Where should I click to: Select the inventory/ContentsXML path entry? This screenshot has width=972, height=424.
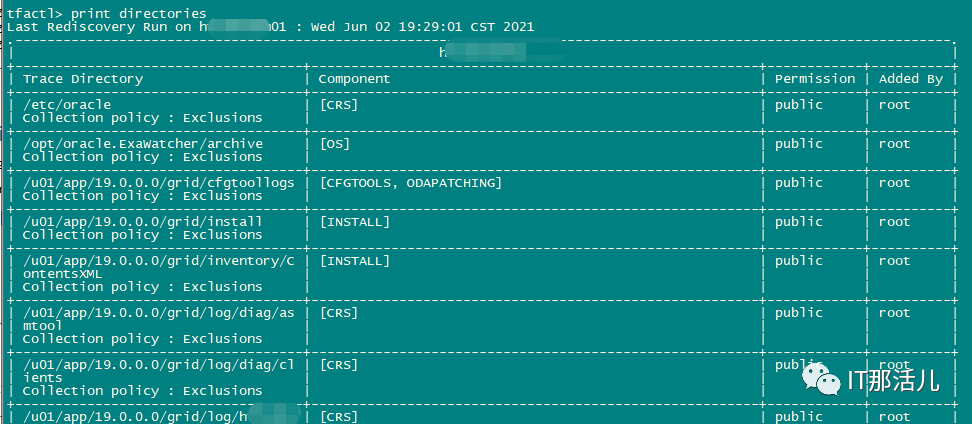click(x=158, y=267)
